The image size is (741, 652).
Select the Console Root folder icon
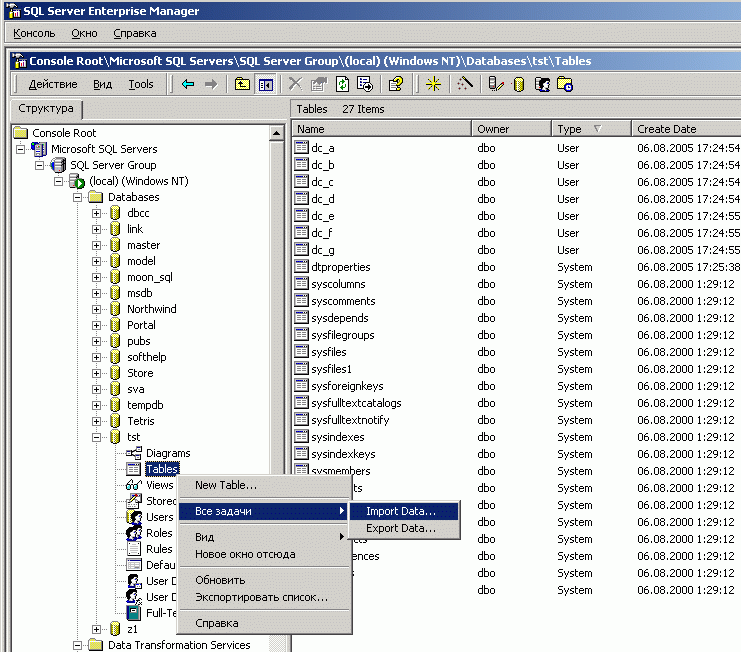pyautogui.click(x=21, y=133)
